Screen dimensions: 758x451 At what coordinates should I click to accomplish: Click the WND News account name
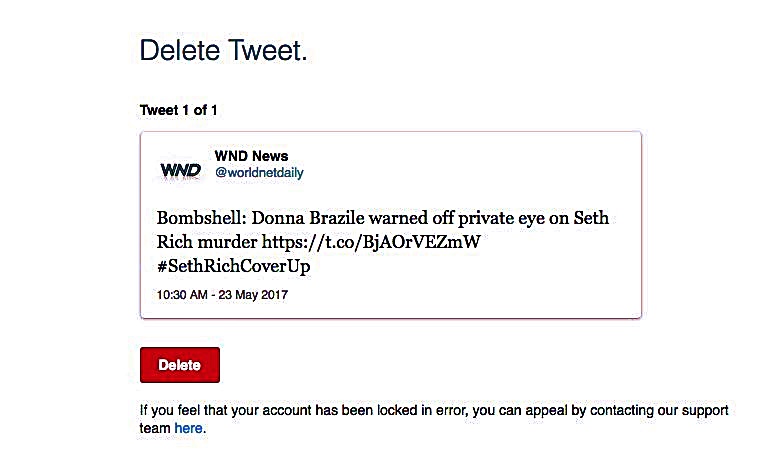(x=251, y=156)
